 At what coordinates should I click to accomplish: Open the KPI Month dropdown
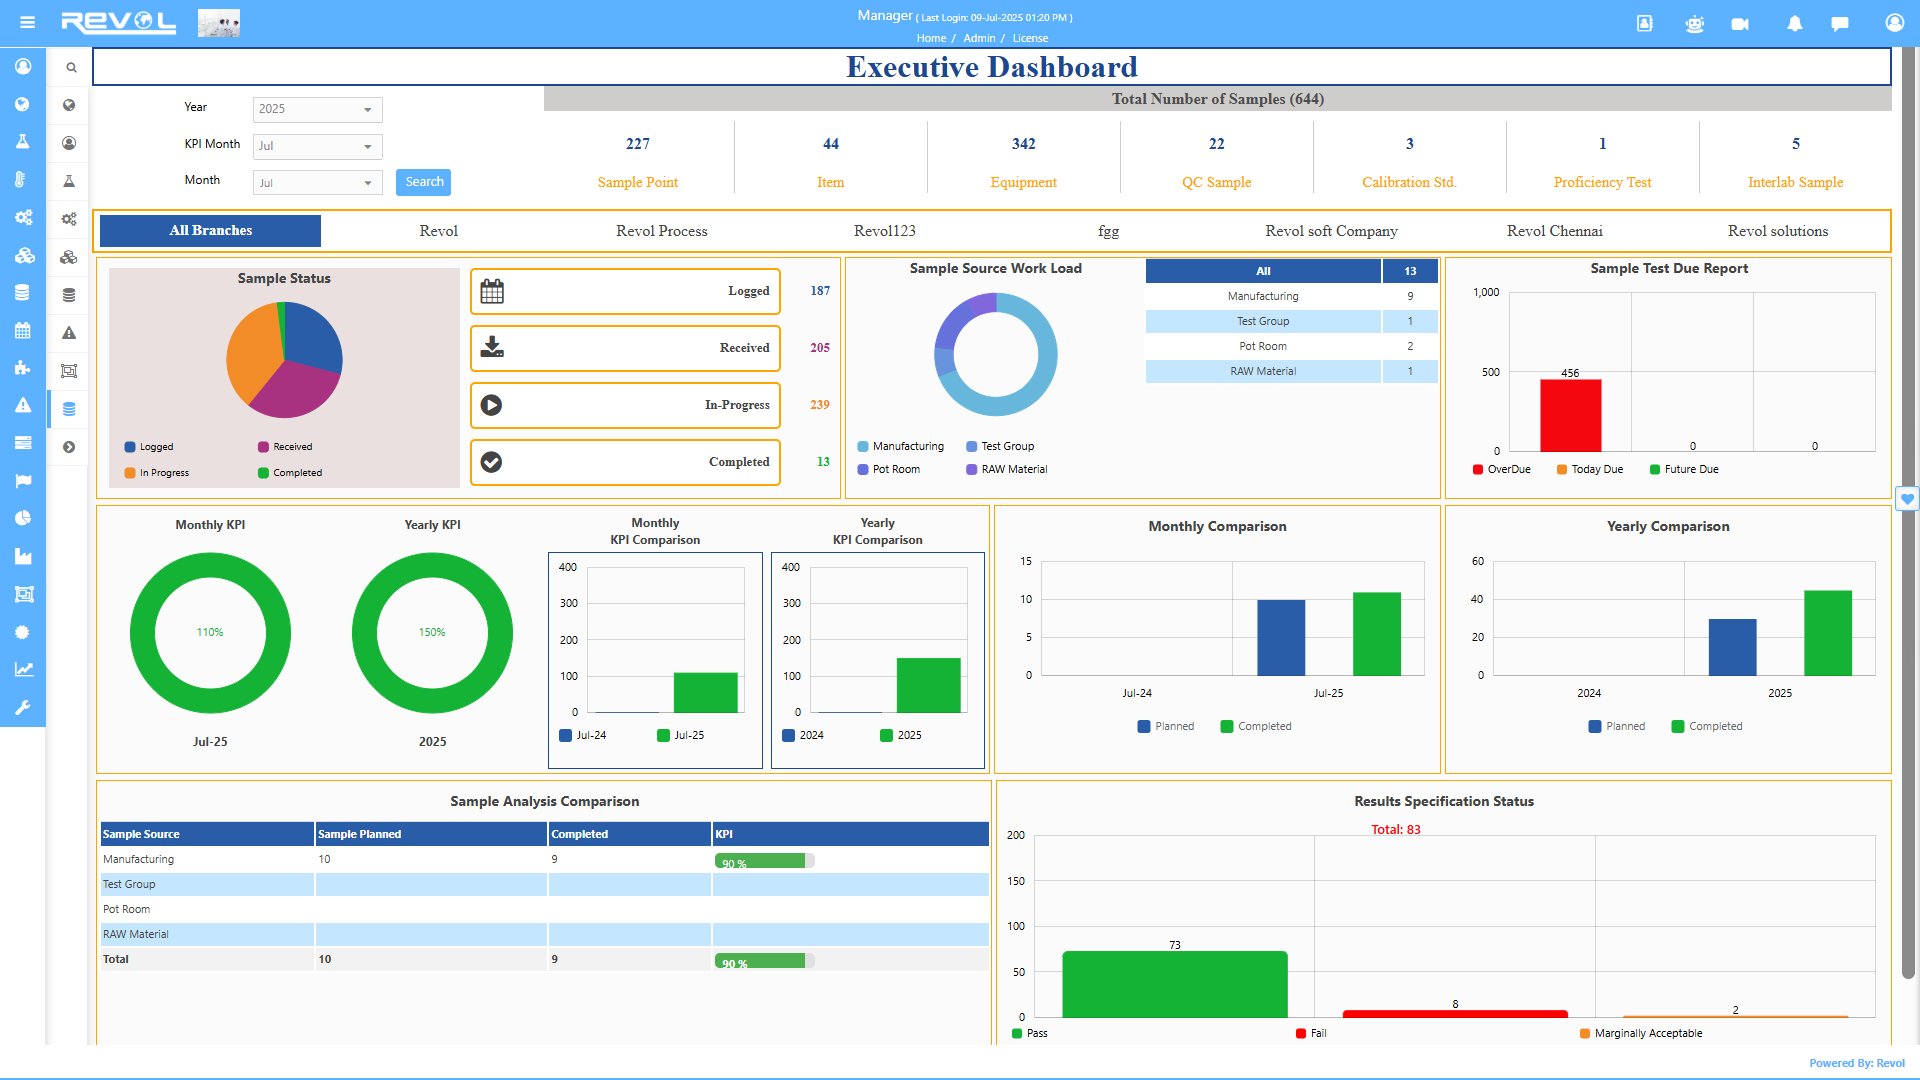[x=317, y=146]
